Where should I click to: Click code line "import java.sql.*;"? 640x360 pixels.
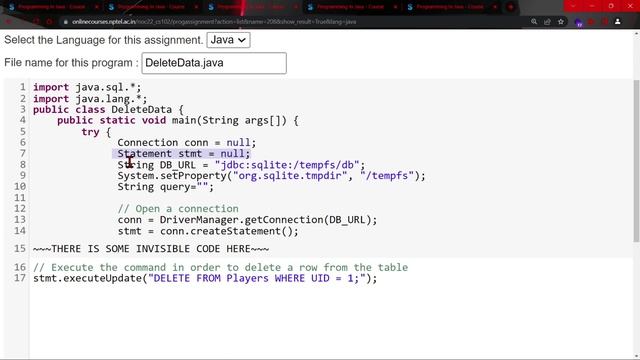click(87, 87)
